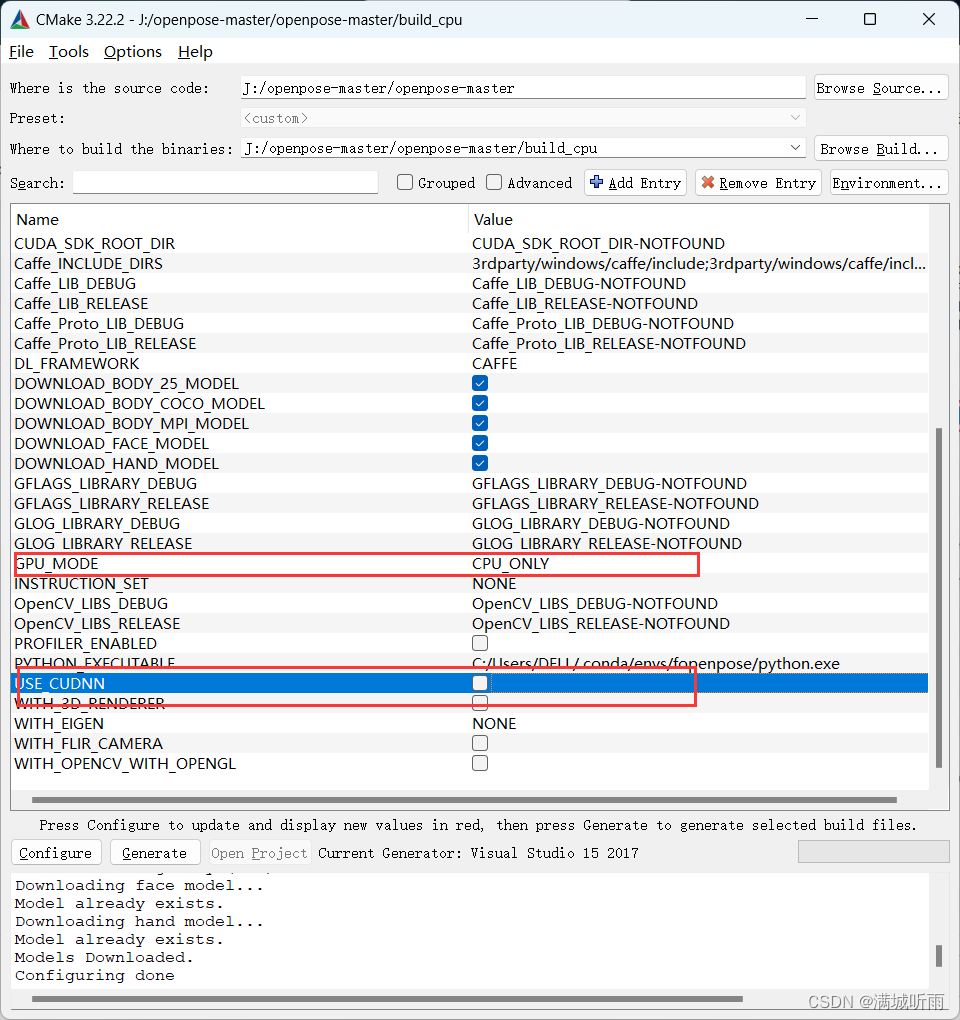Open the Preset dropdown showing custom

(795, 117)
